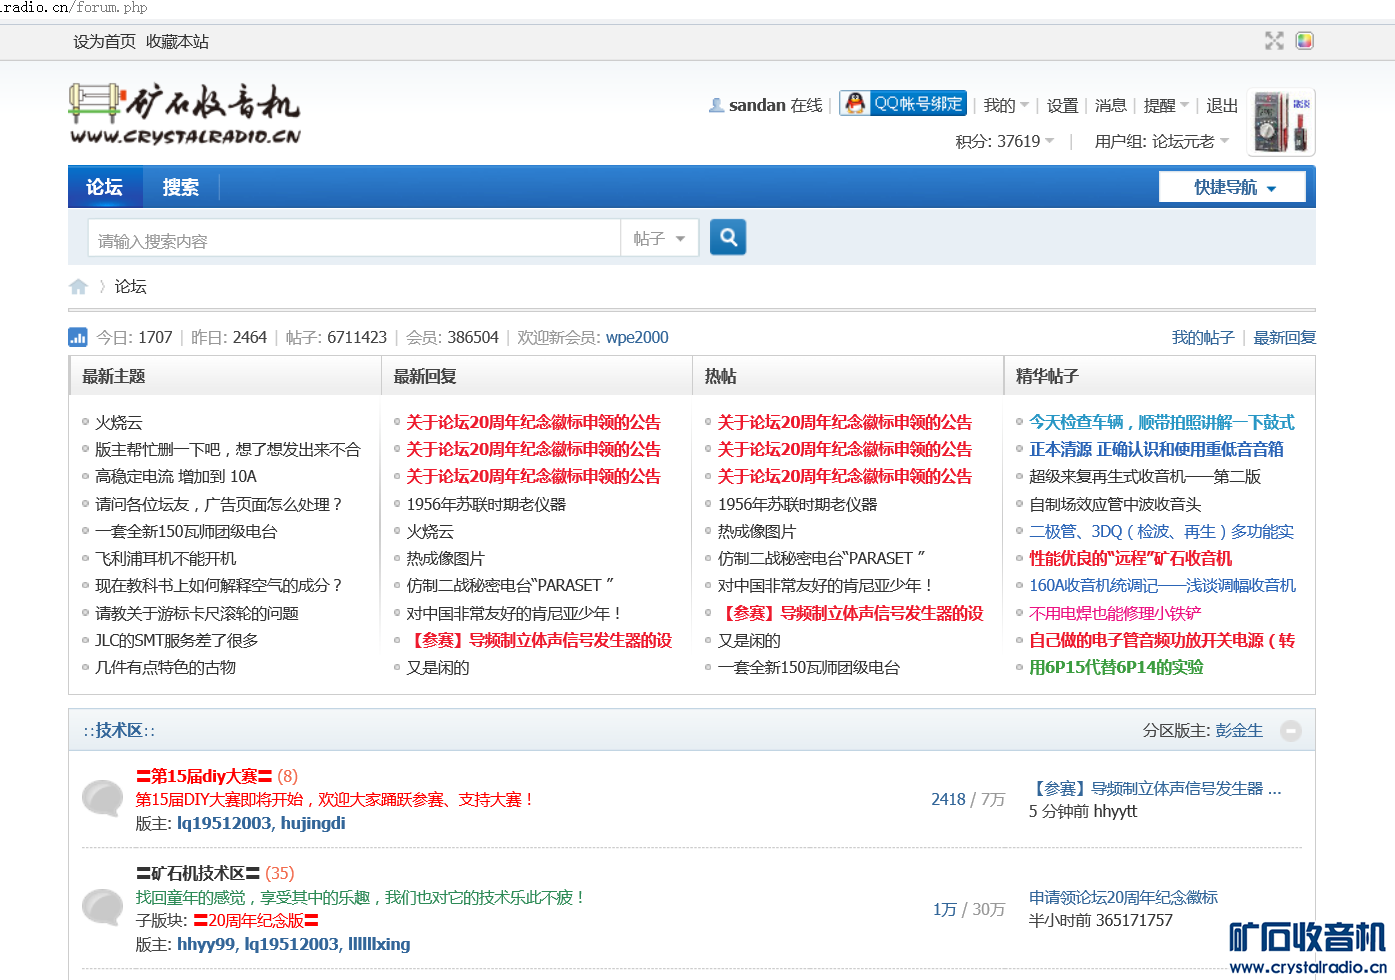The width and height of the screenshot is (1395, 980).
Task: Click the 退出 logout link
Action: coord(1222,105)
